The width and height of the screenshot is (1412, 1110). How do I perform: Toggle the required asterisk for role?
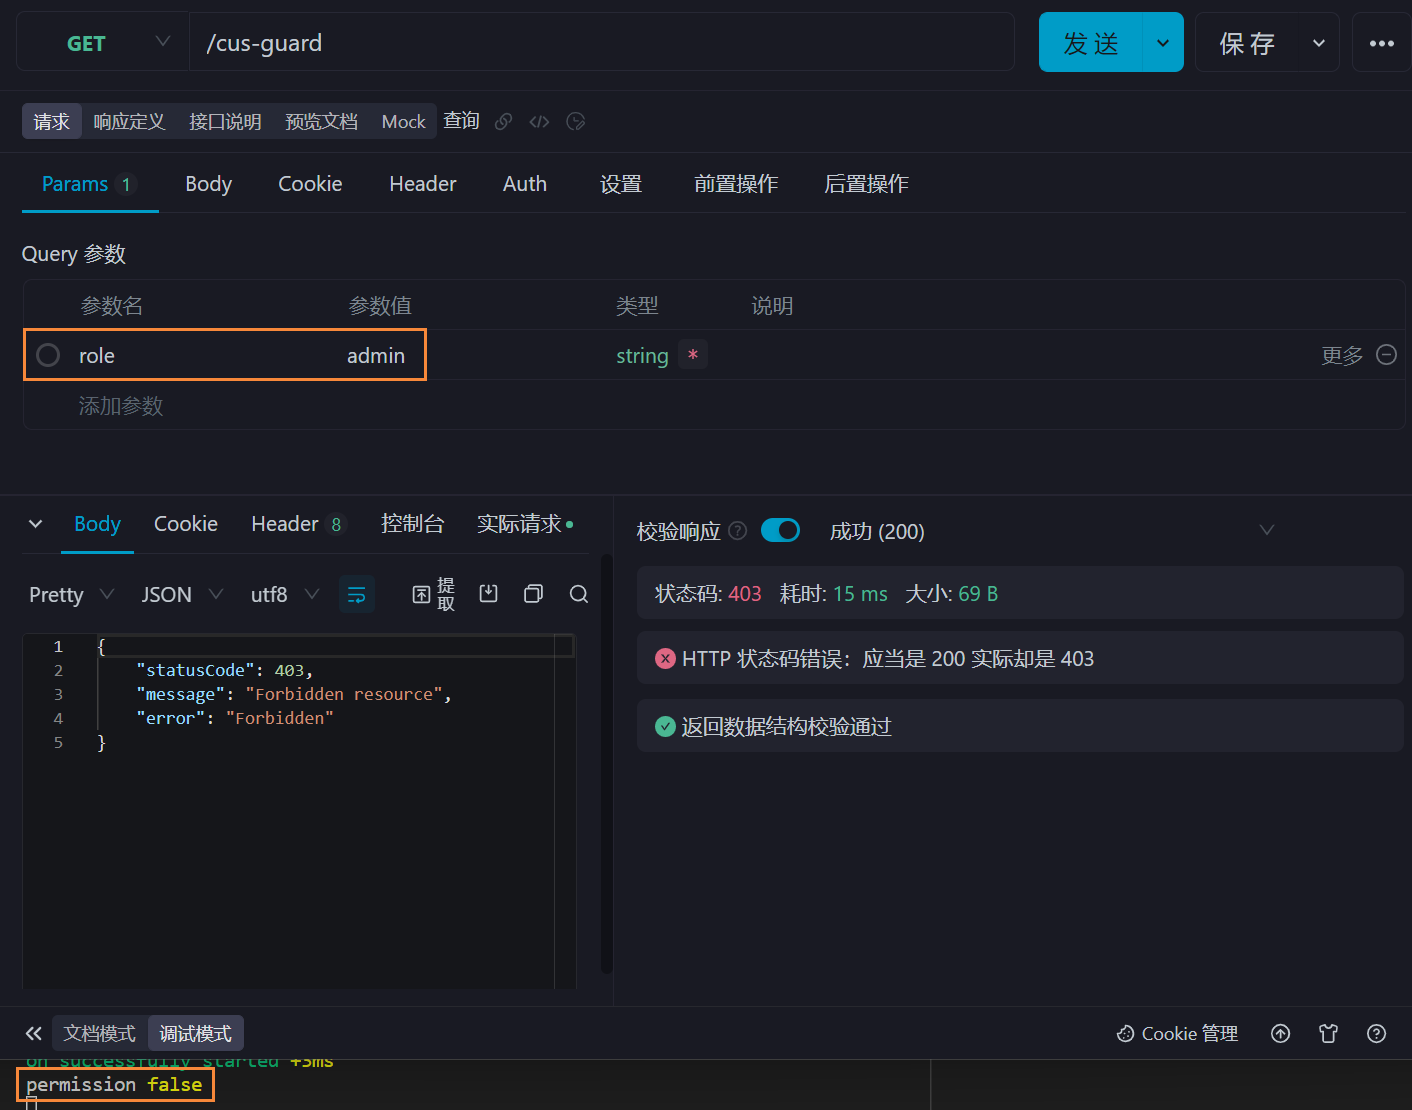[x=693, y=354]
